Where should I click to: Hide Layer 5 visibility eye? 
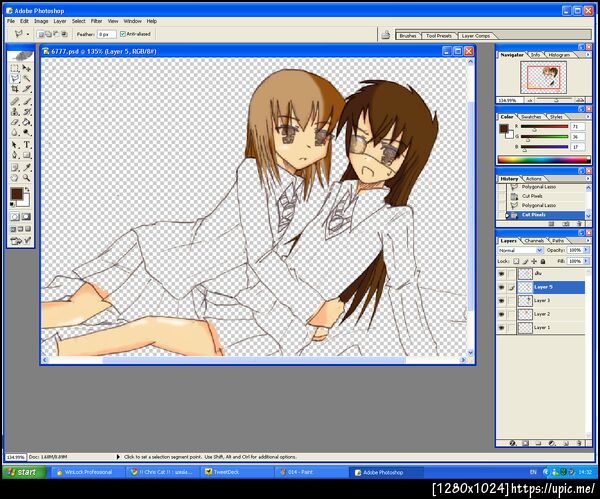pos(502,287)
